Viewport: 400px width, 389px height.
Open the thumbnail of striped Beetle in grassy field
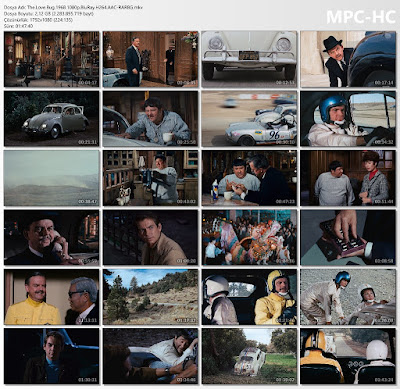[249, 356]
